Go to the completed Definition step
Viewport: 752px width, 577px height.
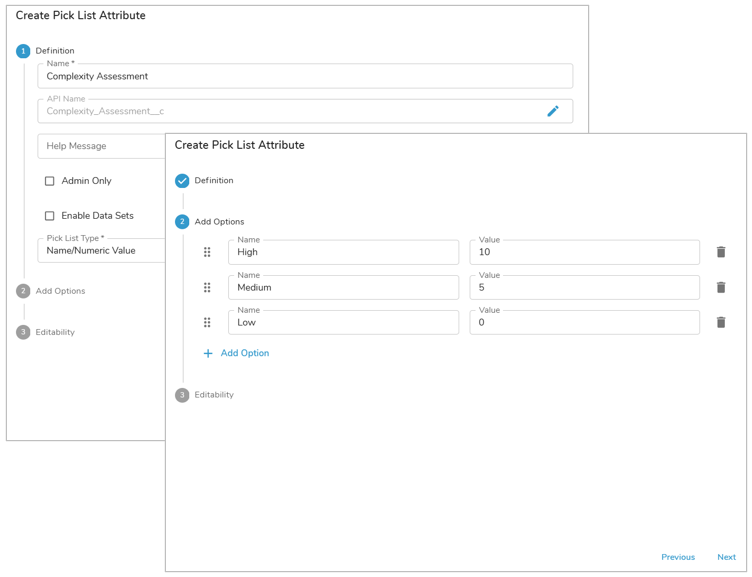(182, 181)
